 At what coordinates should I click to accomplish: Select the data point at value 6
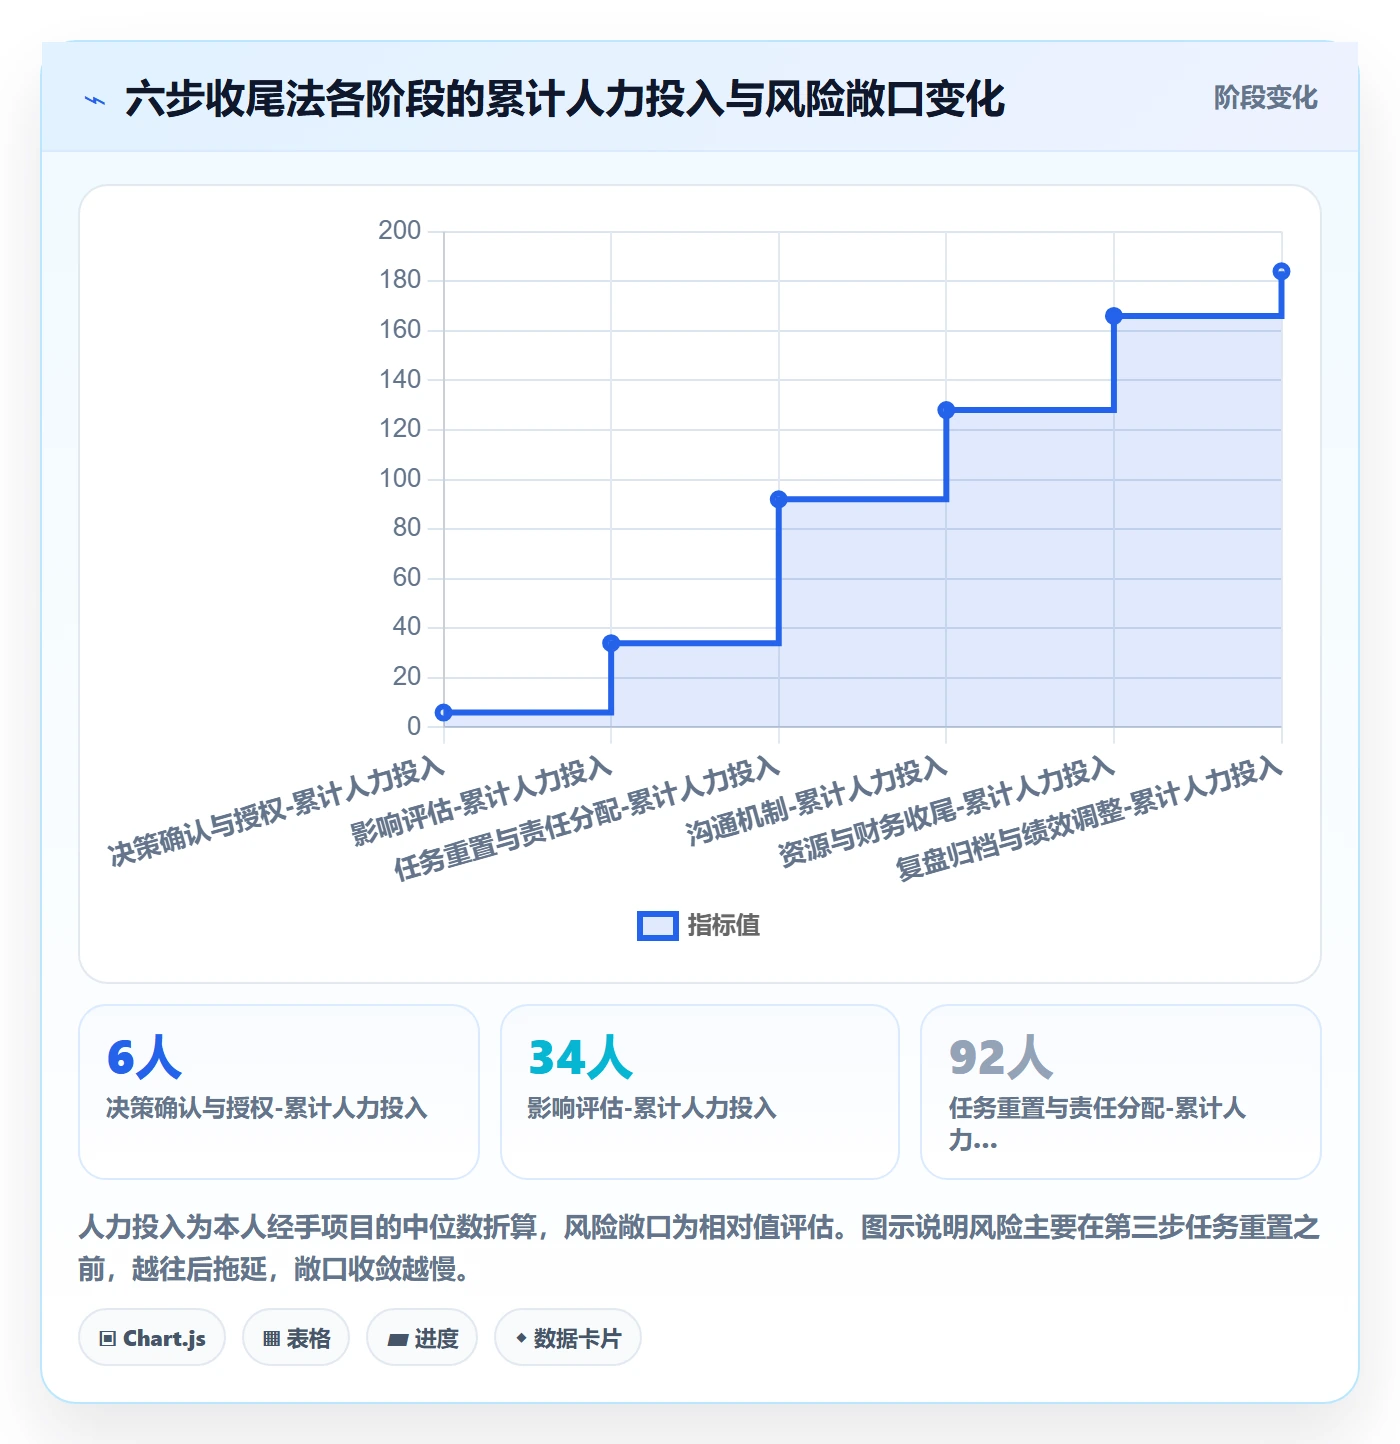click(444, 713)
